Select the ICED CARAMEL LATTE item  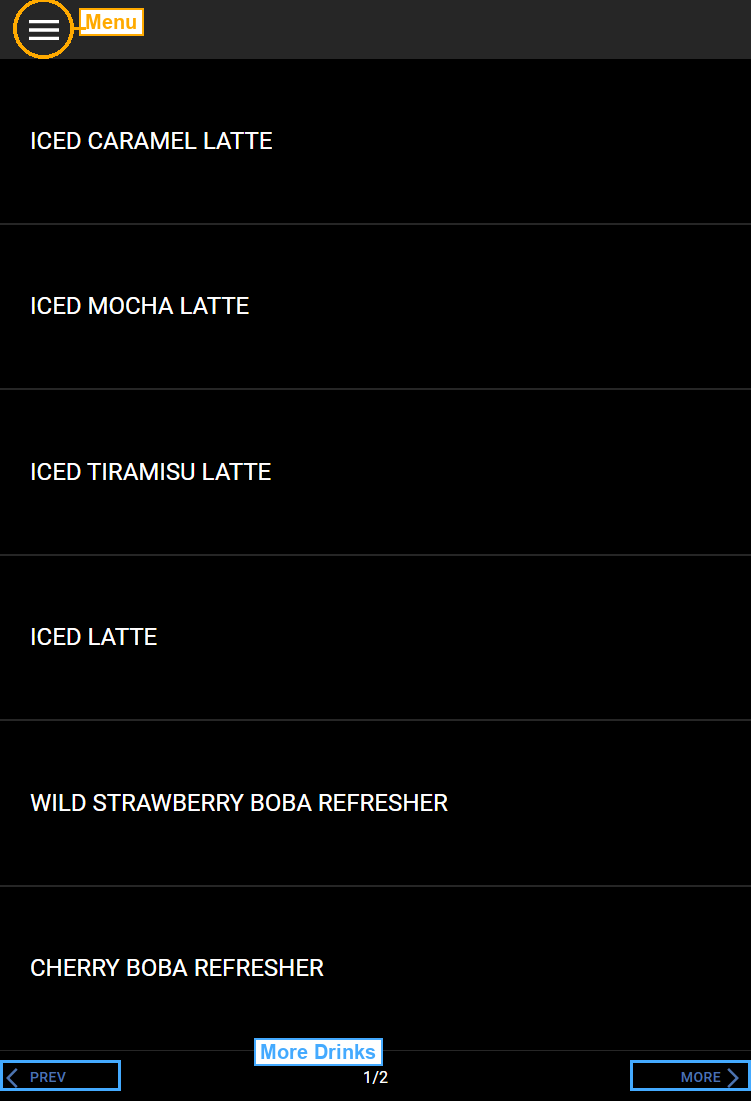pyautogui.click(x=151, y=141)
